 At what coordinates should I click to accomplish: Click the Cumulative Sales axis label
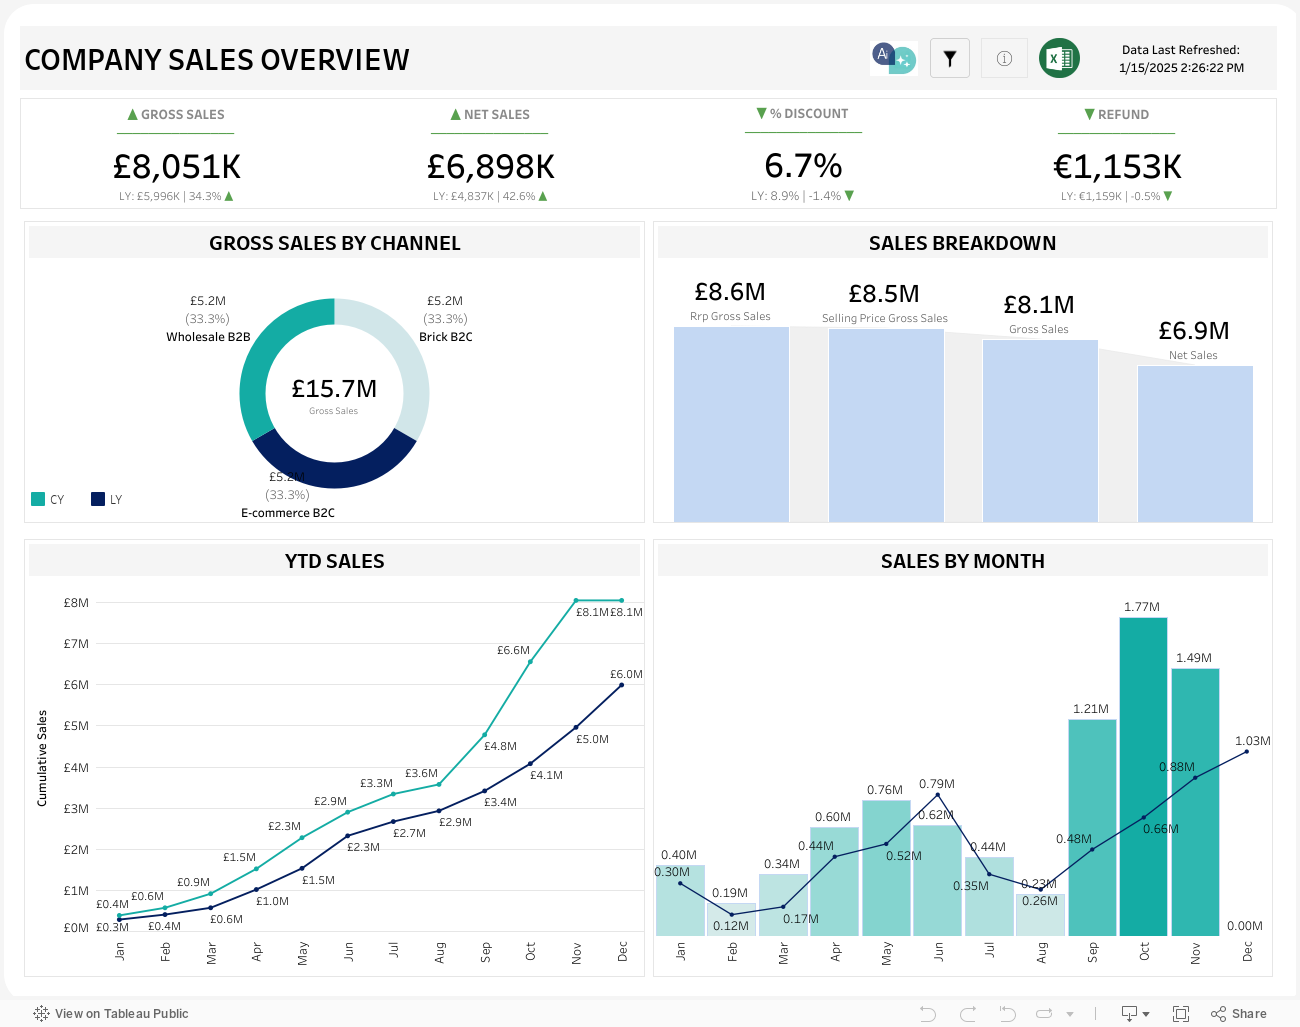[42, 758]
